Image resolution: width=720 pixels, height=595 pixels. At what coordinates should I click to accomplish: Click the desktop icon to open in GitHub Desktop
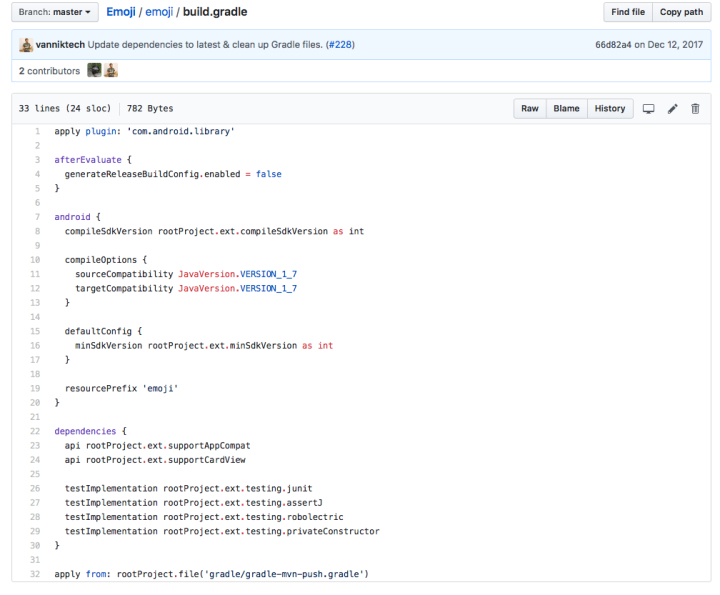tap(649, 108)
